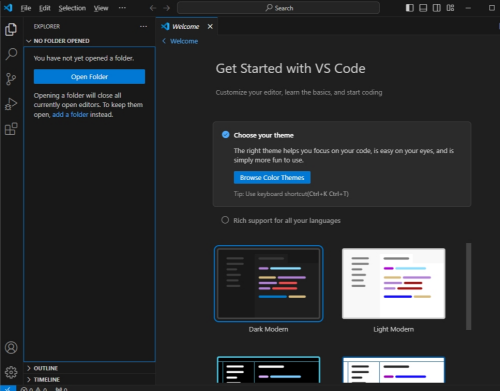This screenshot has width=500, height=391.
Task: Mark the Choose your theme step checked
Action: 226,135
